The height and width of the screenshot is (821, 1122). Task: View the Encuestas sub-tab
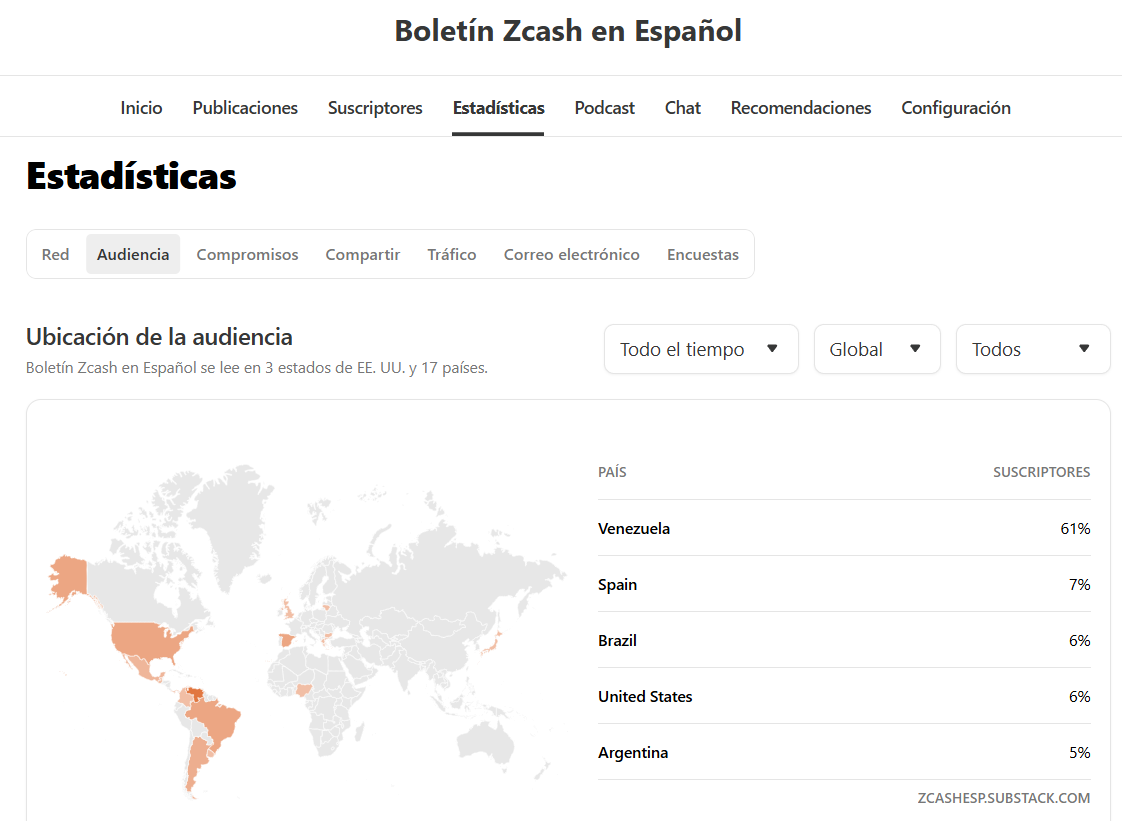point(703,255)
